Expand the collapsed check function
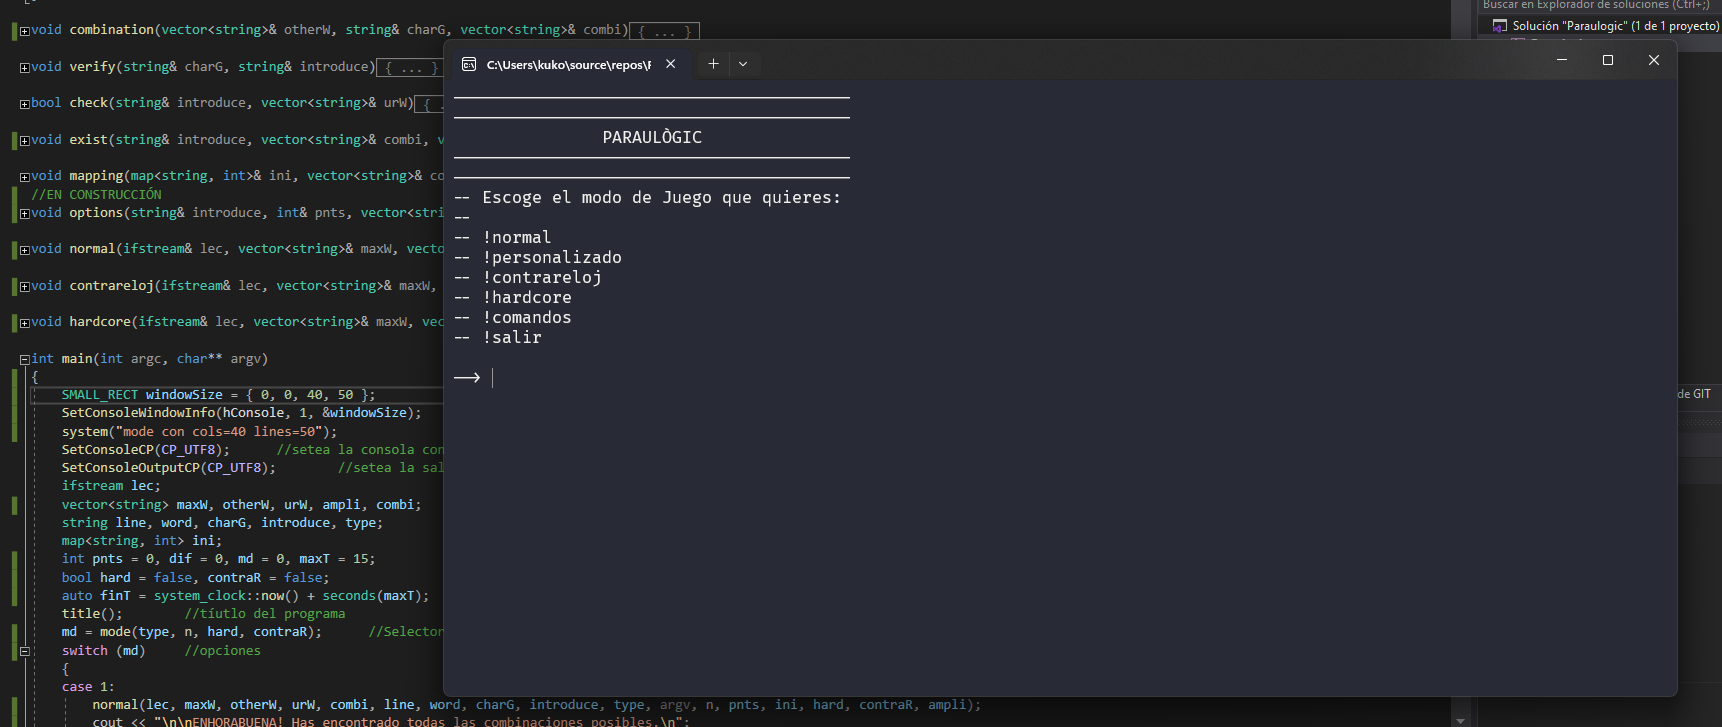This screenshot has height=727, width=1722. (x=24, y=104)
